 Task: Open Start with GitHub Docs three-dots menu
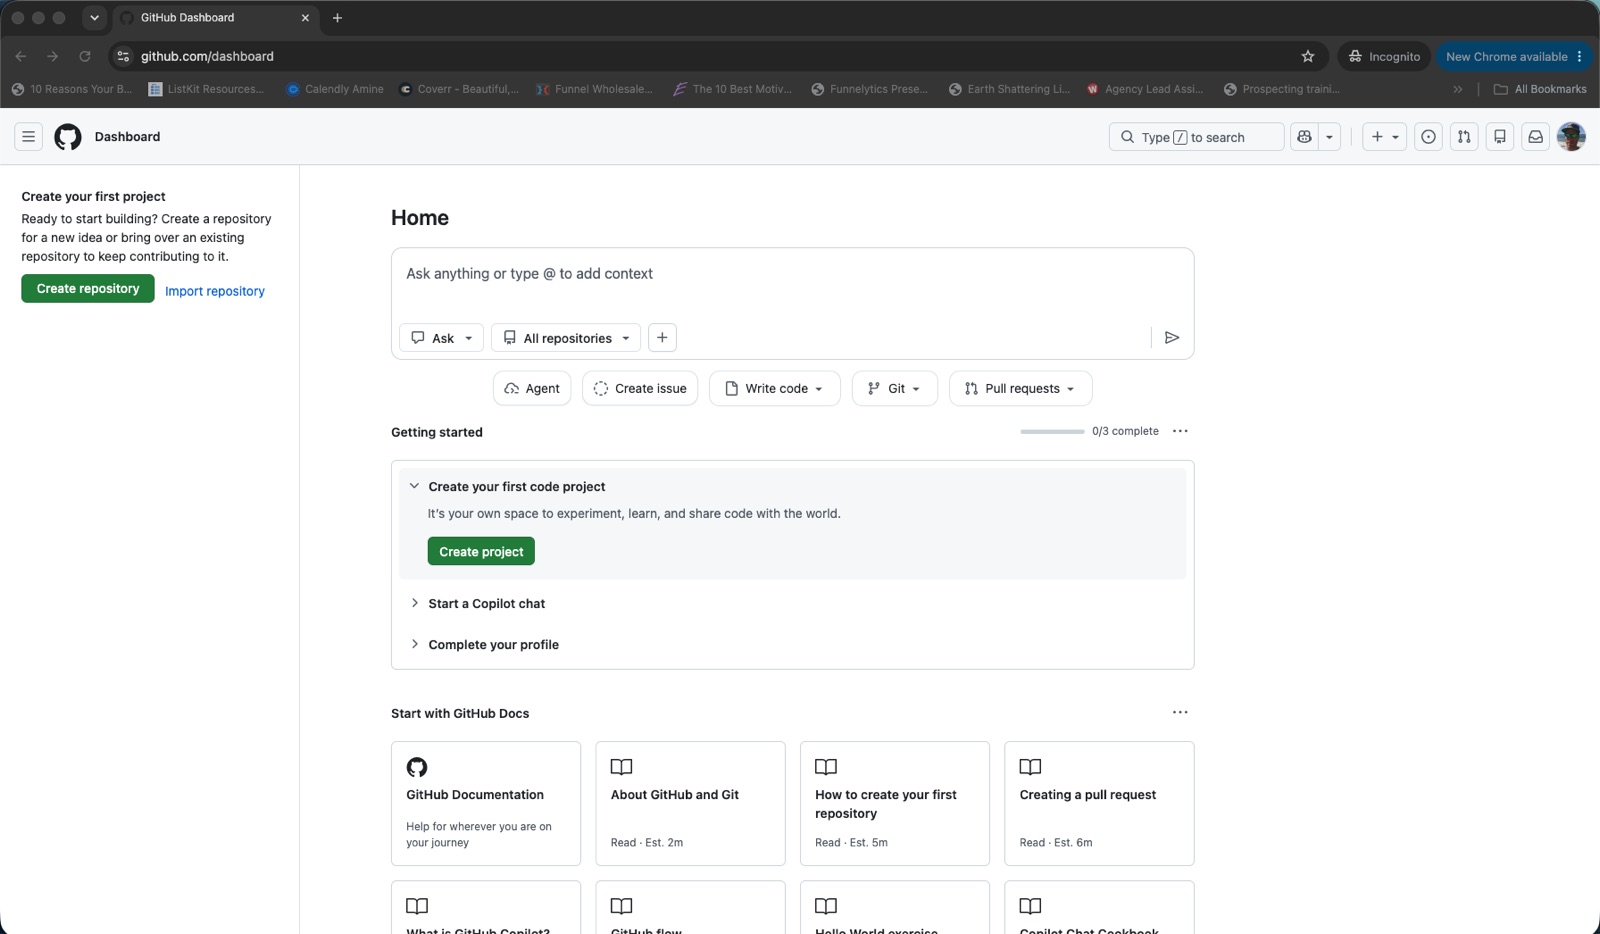point(1180,712)
